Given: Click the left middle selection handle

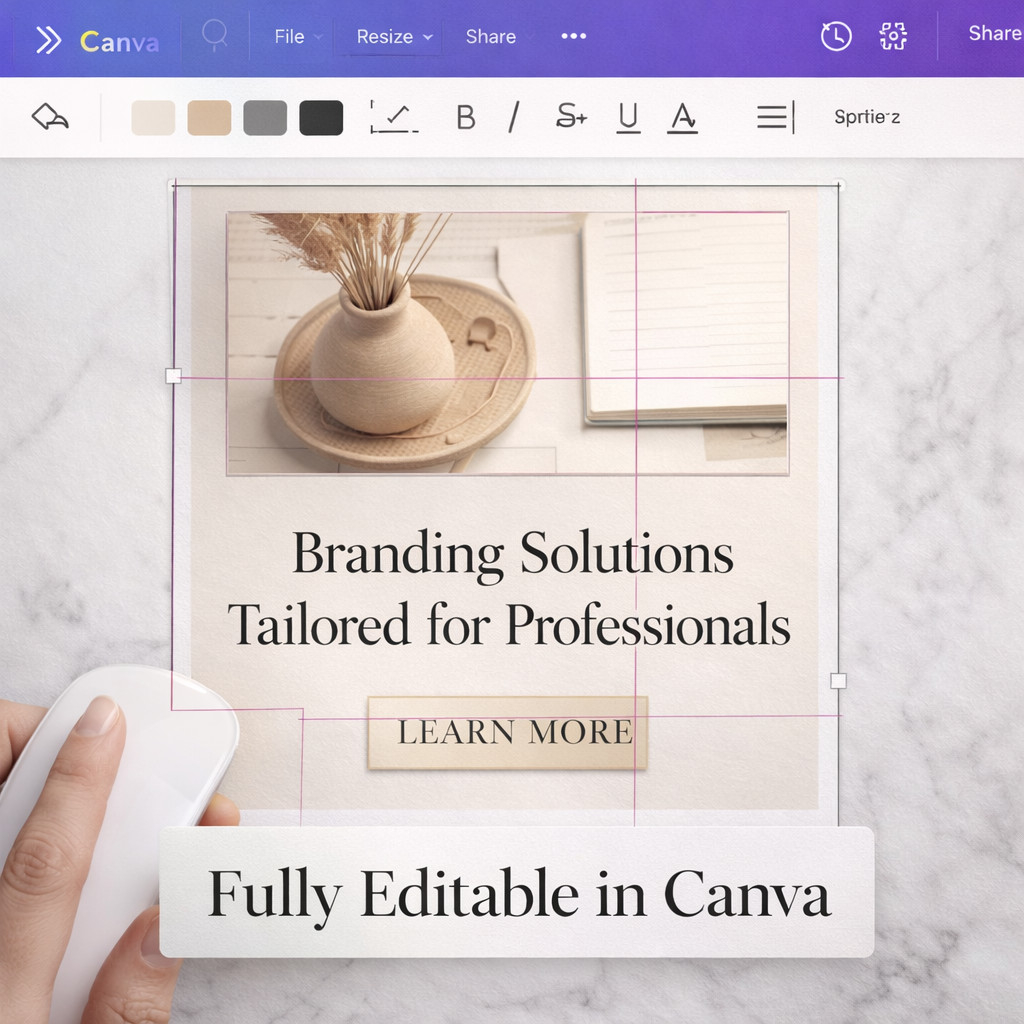Looking at the screenshot, I should tap(173, 376).
